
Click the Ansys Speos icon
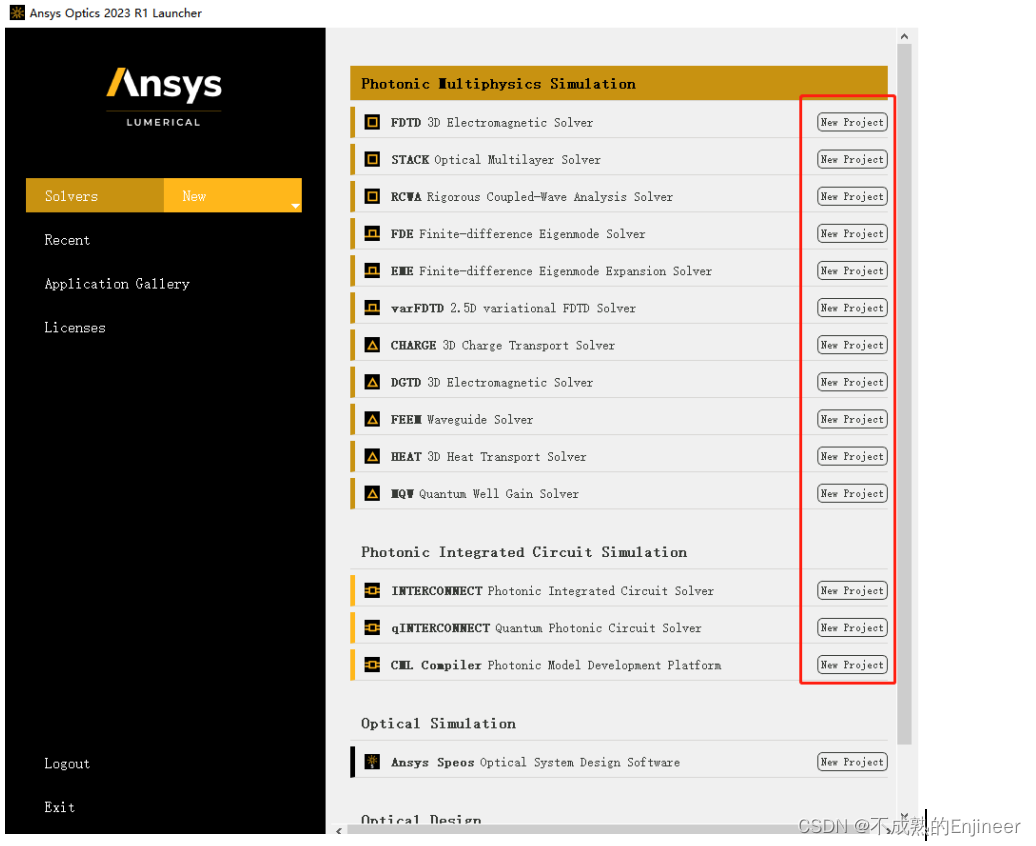pos(373,761)
